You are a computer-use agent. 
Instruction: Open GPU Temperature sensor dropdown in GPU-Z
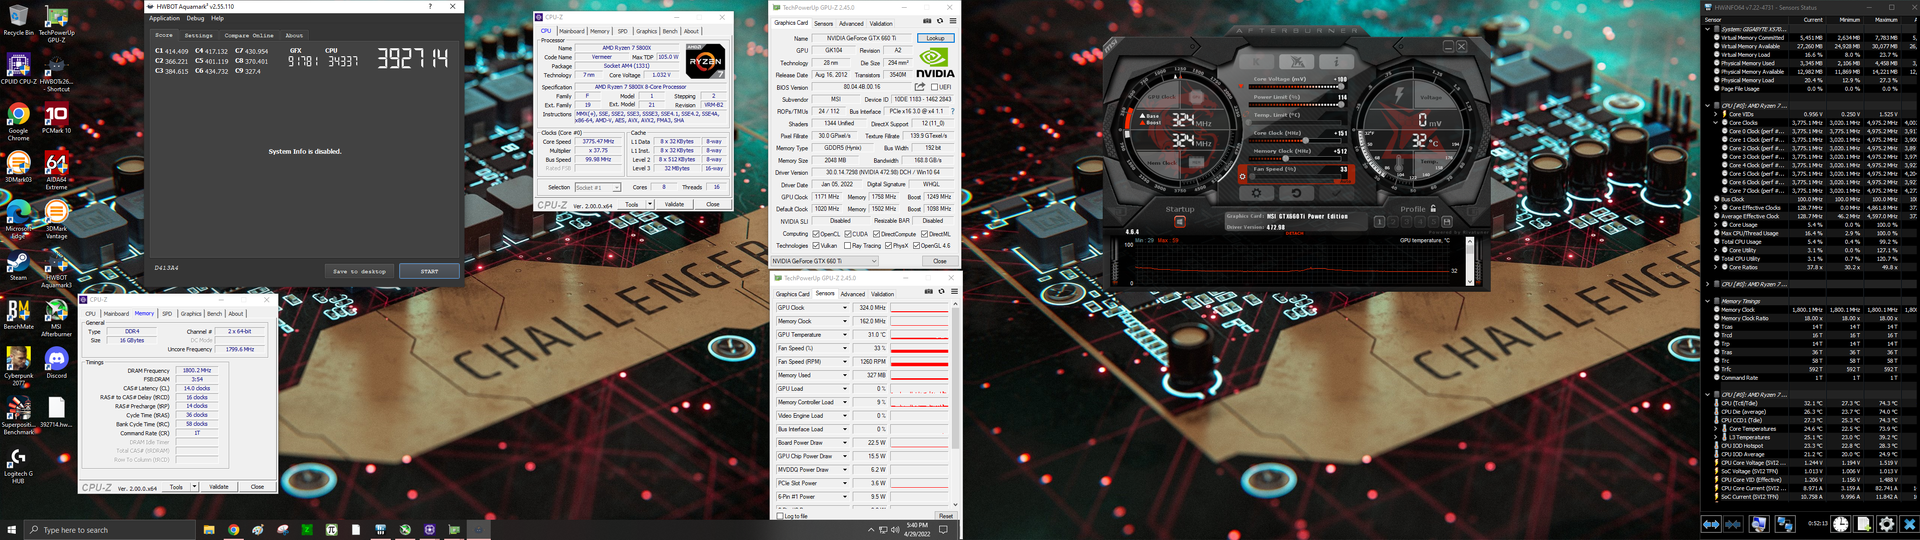click(845, 334)
